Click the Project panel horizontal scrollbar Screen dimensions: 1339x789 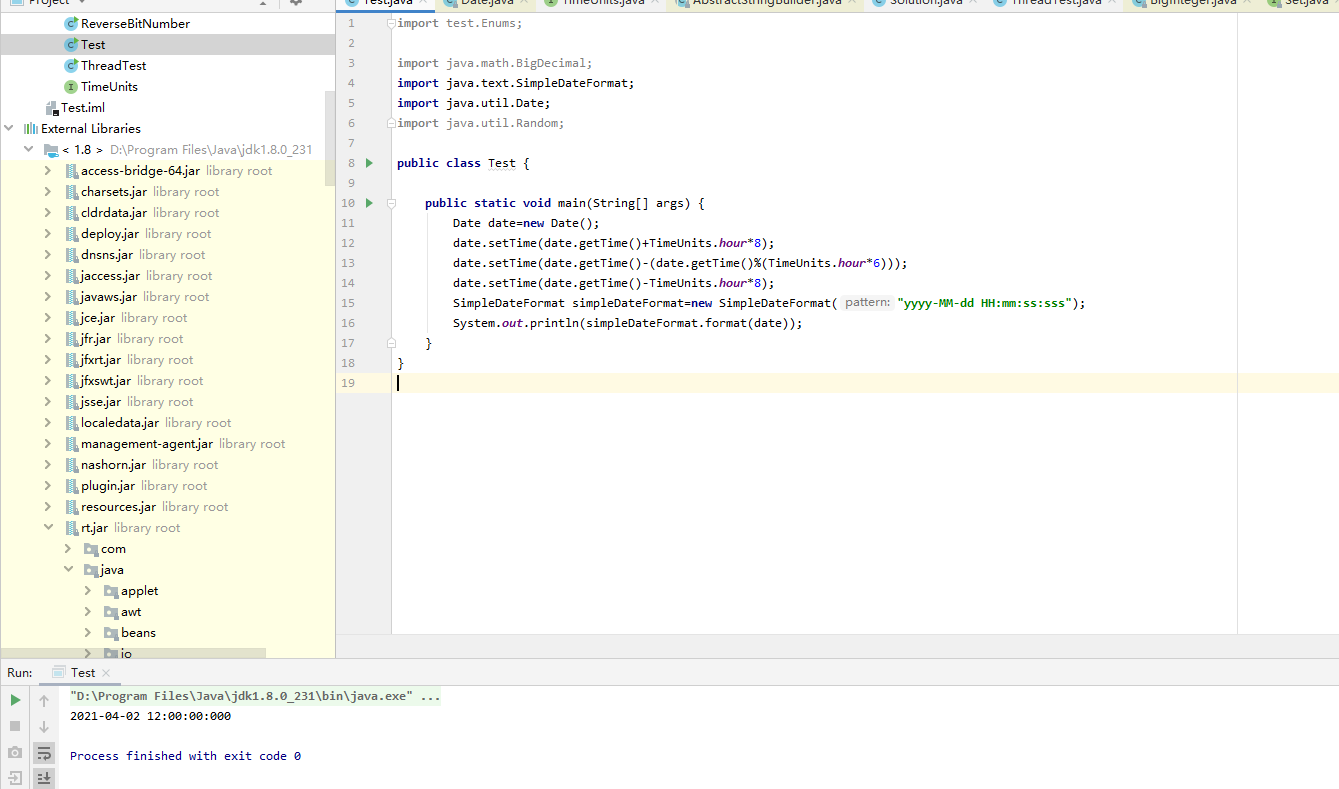pos(133,653)
